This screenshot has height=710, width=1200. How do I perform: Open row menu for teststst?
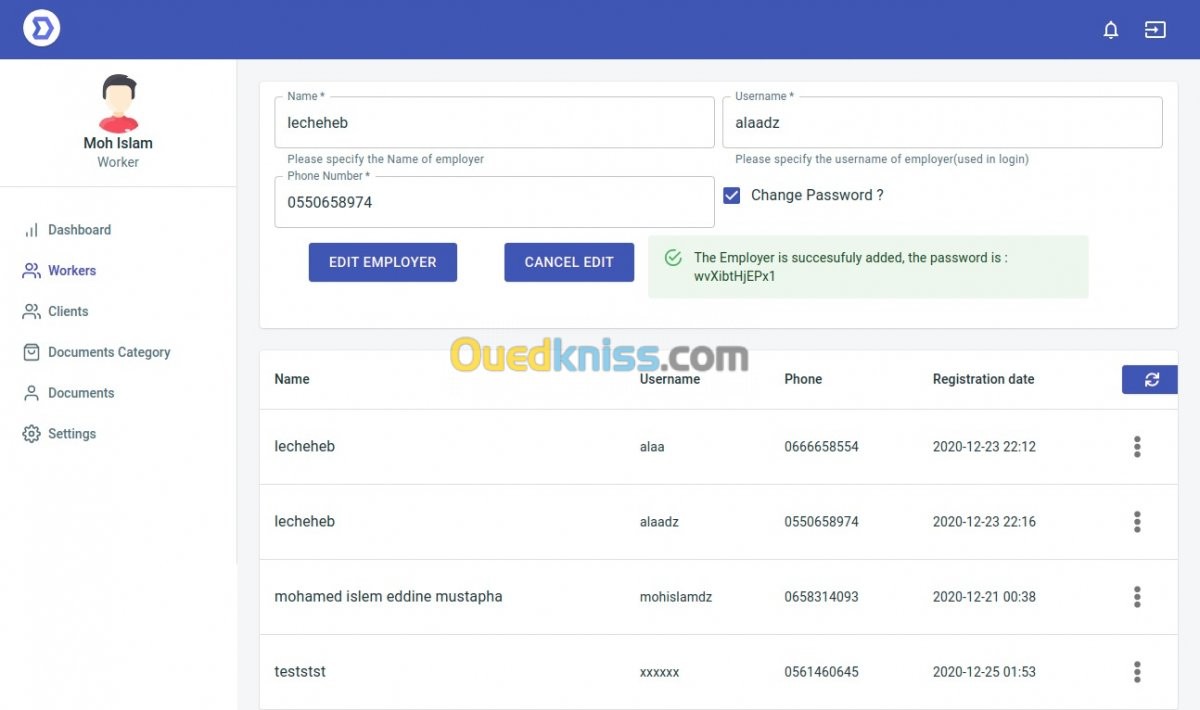[1137, 672]
